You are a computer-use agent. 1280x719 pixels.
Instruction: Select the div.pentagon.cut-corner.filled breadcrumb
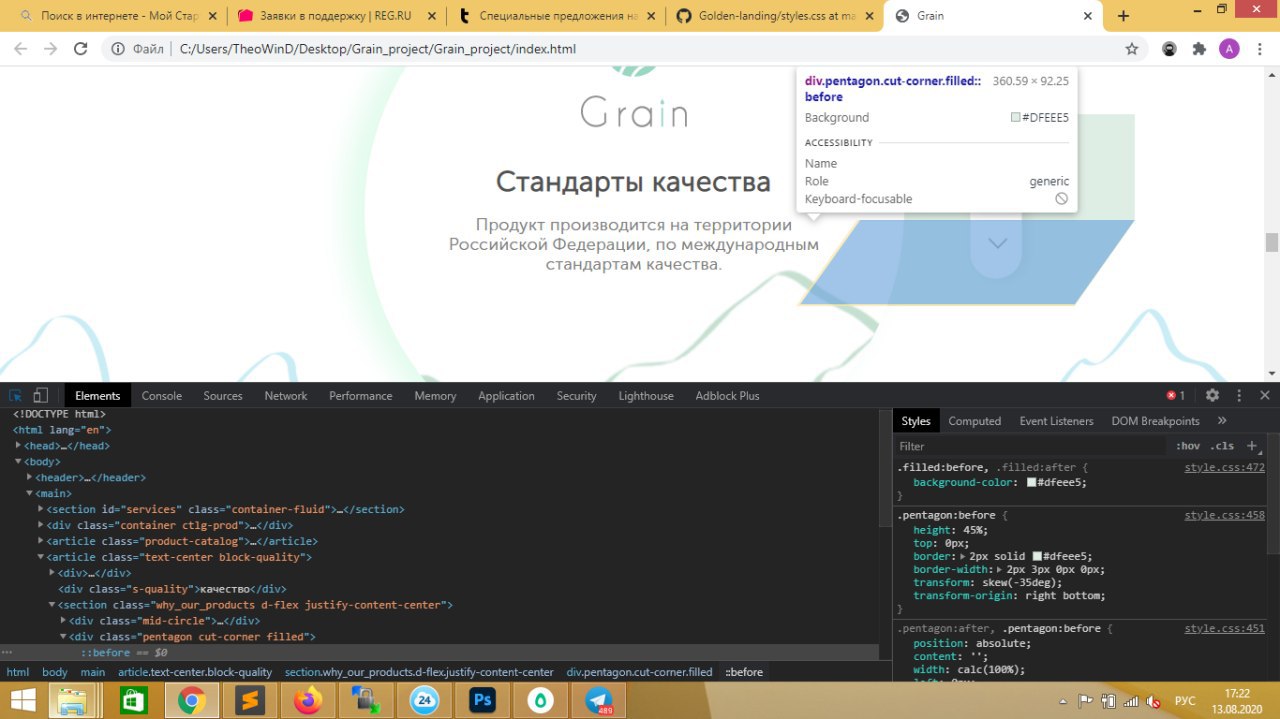point(640,672)
